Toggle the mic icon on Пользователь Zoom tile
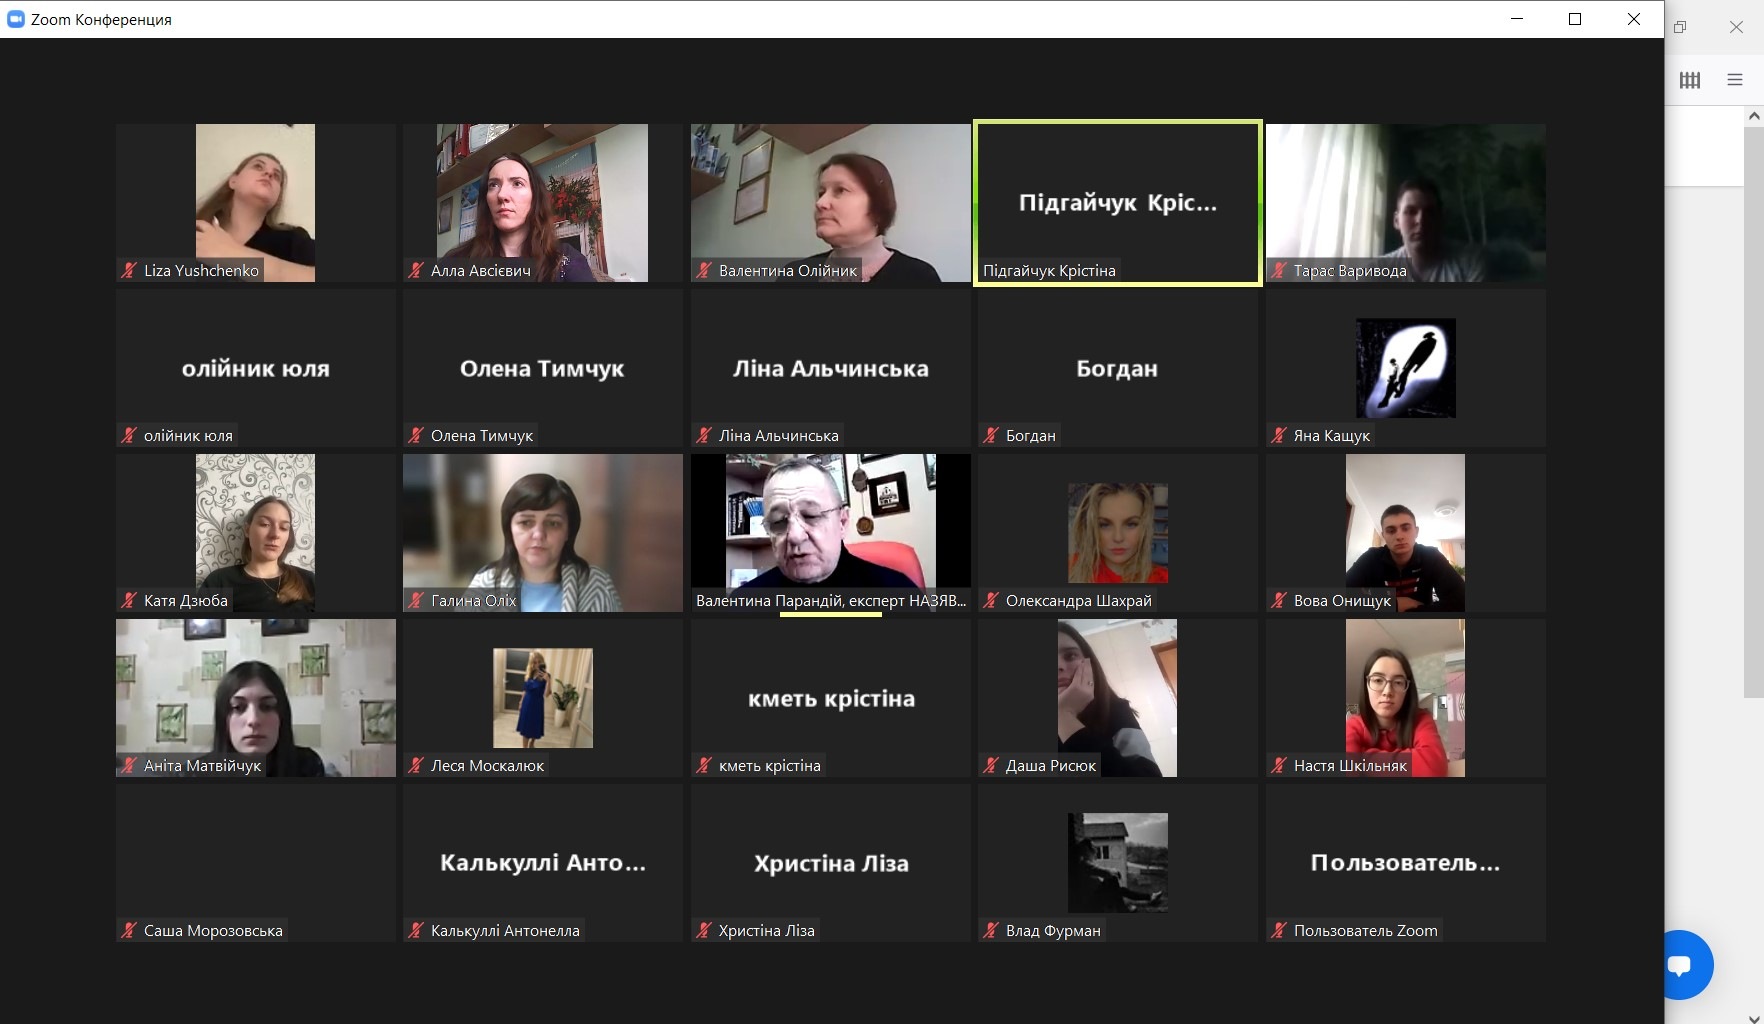The width and height of the screenshot is (1764, 1024). [1279, 930]
